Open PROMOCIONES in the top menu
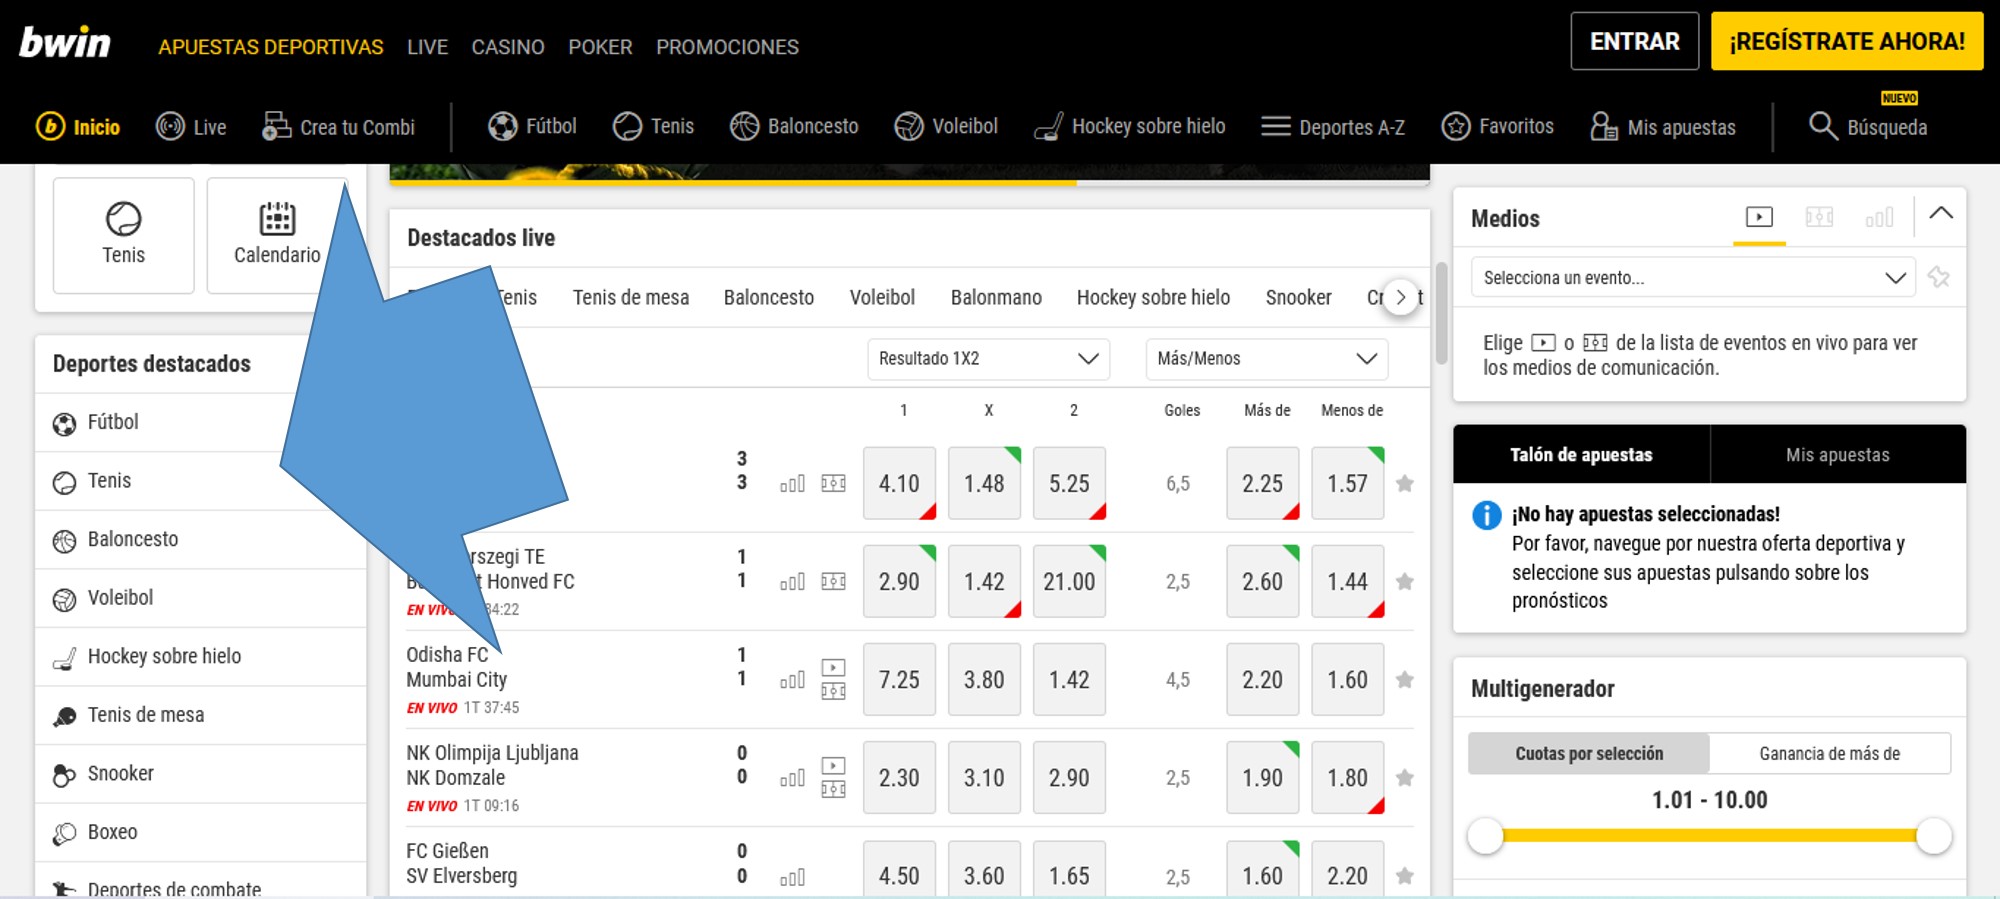The image size is (2000, 899). [x=727, y=47]
